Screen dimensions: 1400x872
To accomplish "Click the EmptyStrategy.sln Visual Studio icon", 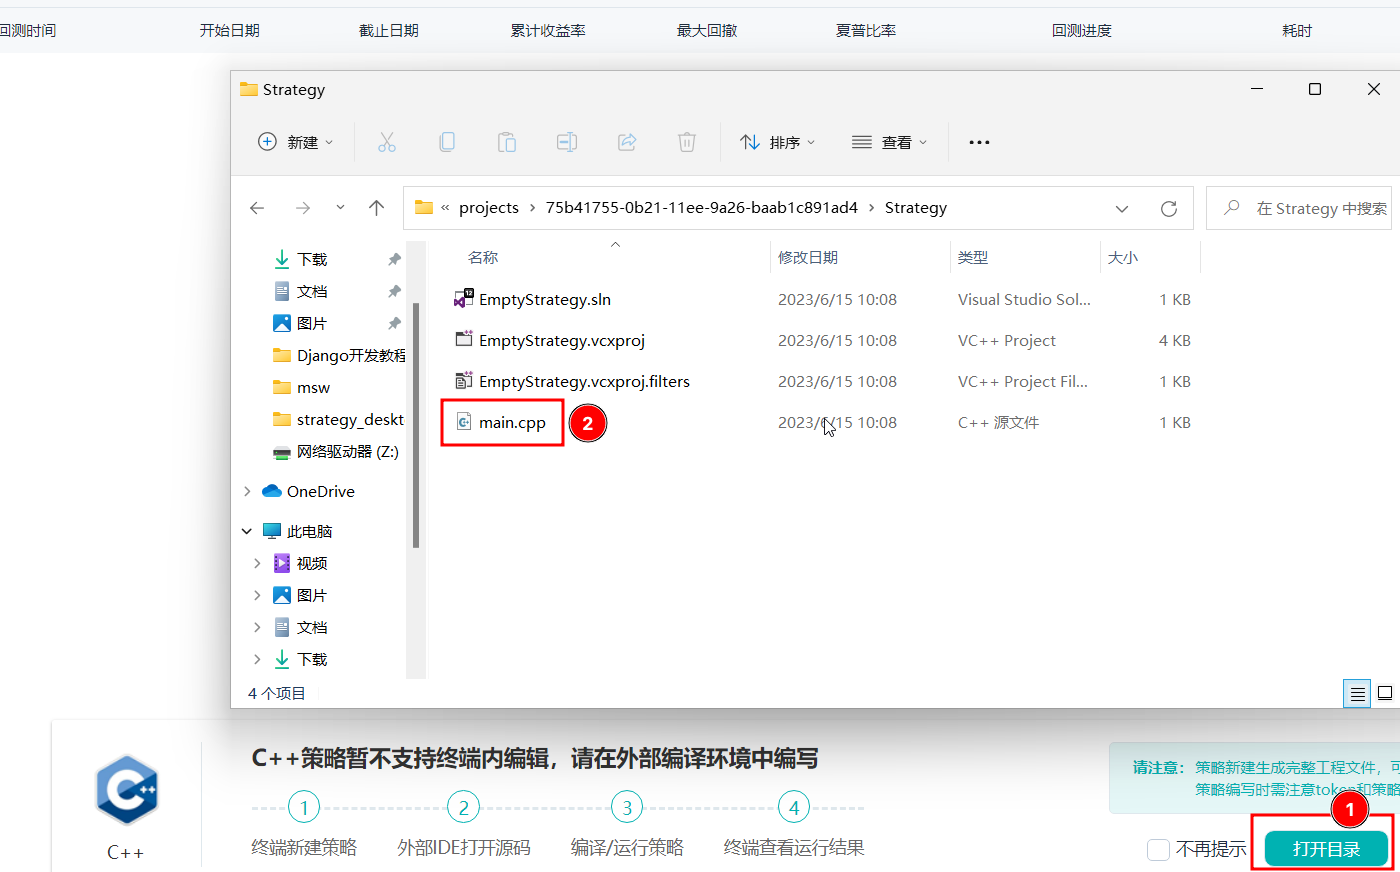I will pos(464,299).
